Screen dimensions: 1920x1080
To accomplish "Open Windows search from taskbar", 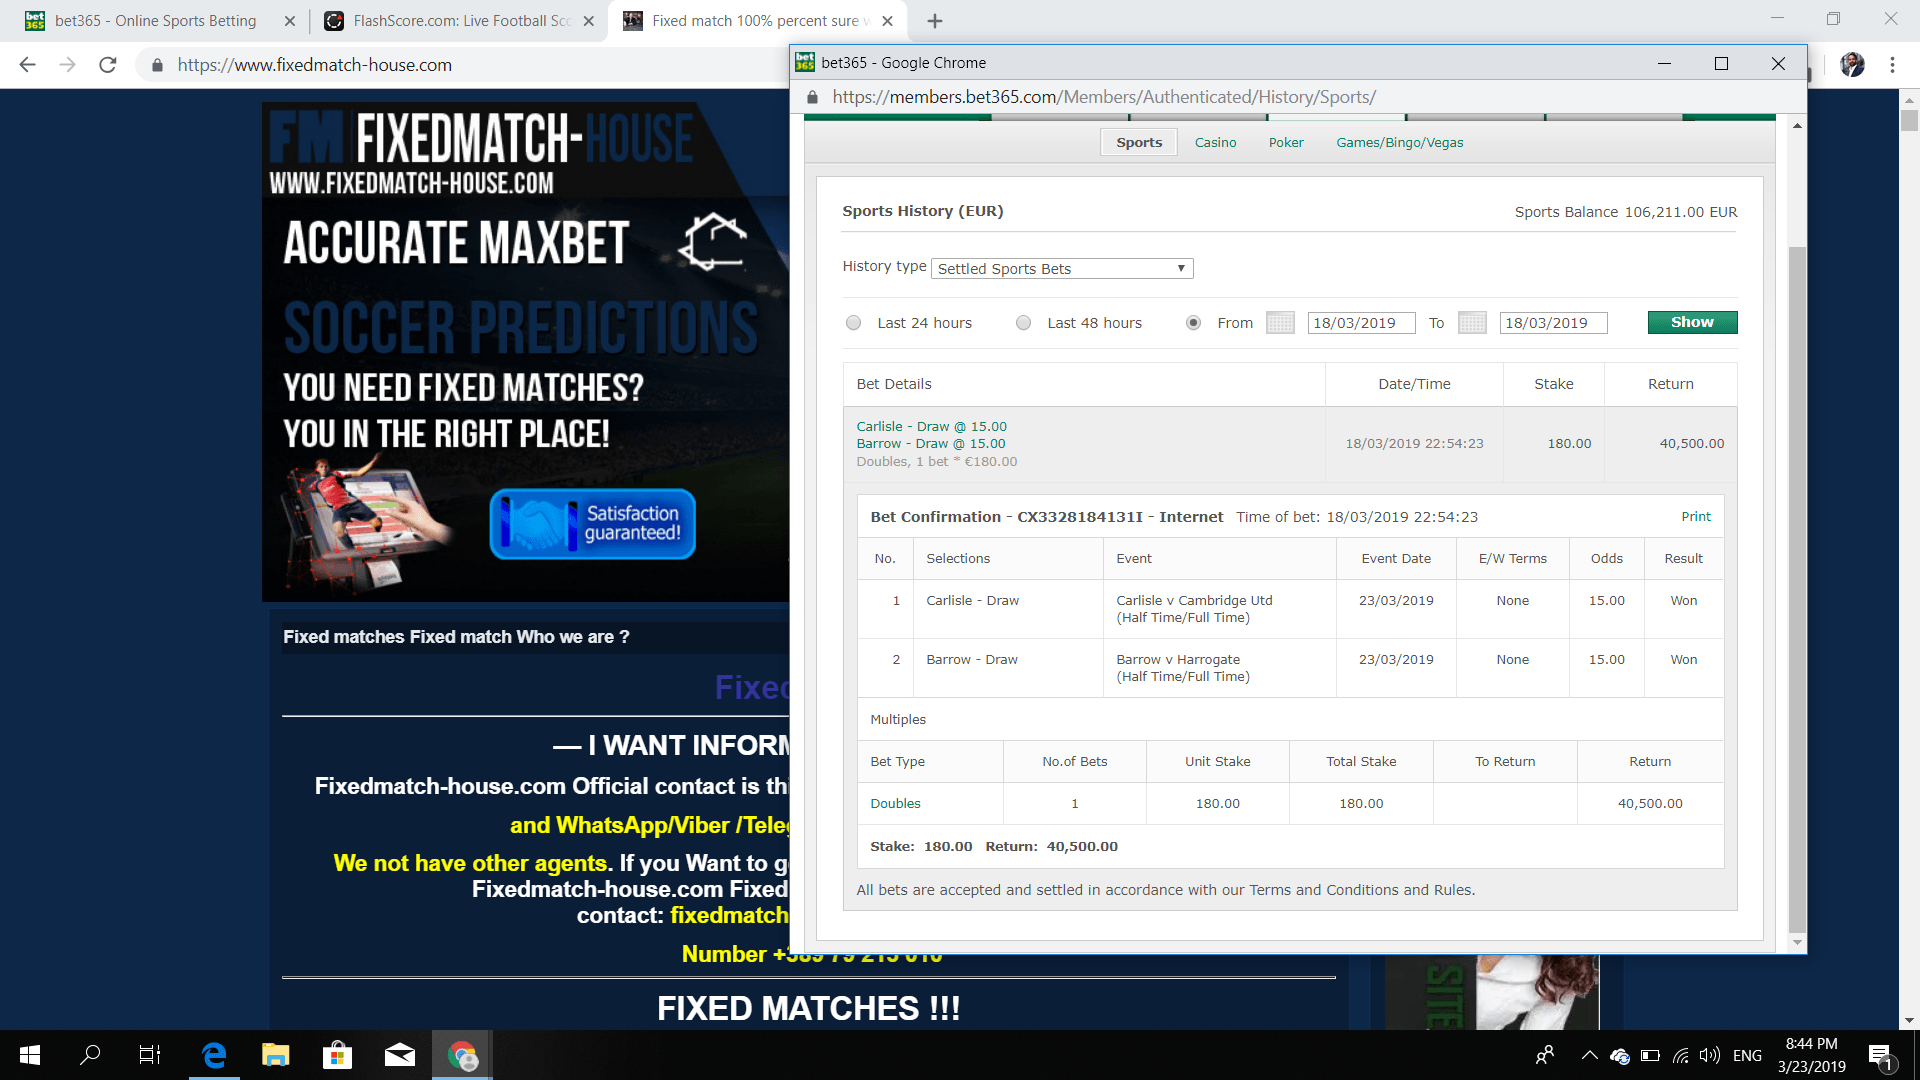I will [90, 1055].
